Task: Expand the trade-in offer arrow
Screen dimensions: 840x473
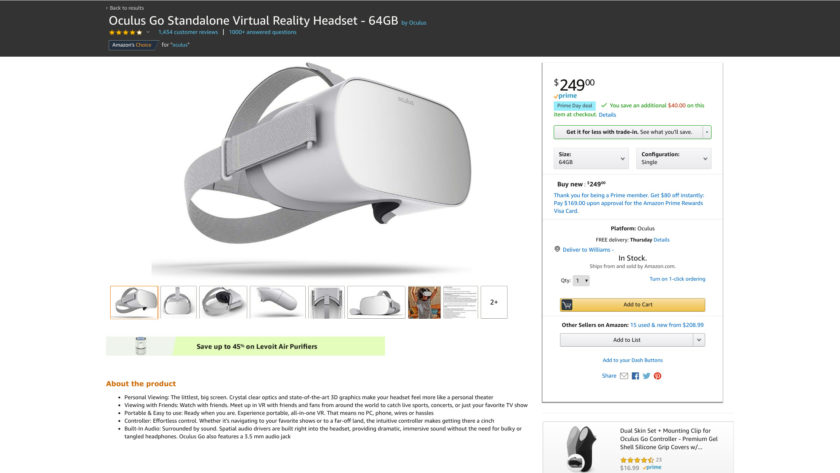Action: point(707,132)
